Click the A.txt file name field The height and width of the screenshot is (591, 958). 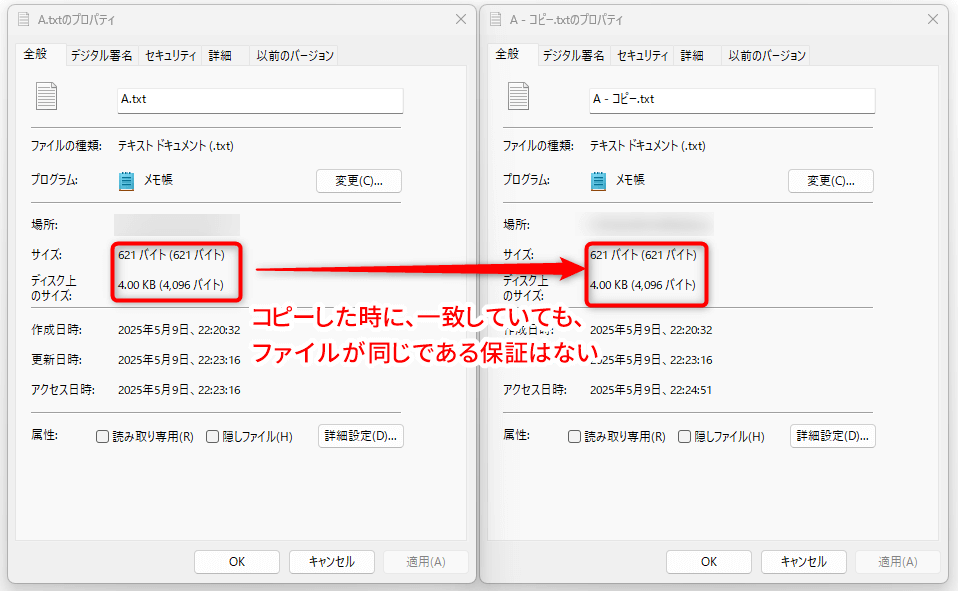[x=260, y=100]
